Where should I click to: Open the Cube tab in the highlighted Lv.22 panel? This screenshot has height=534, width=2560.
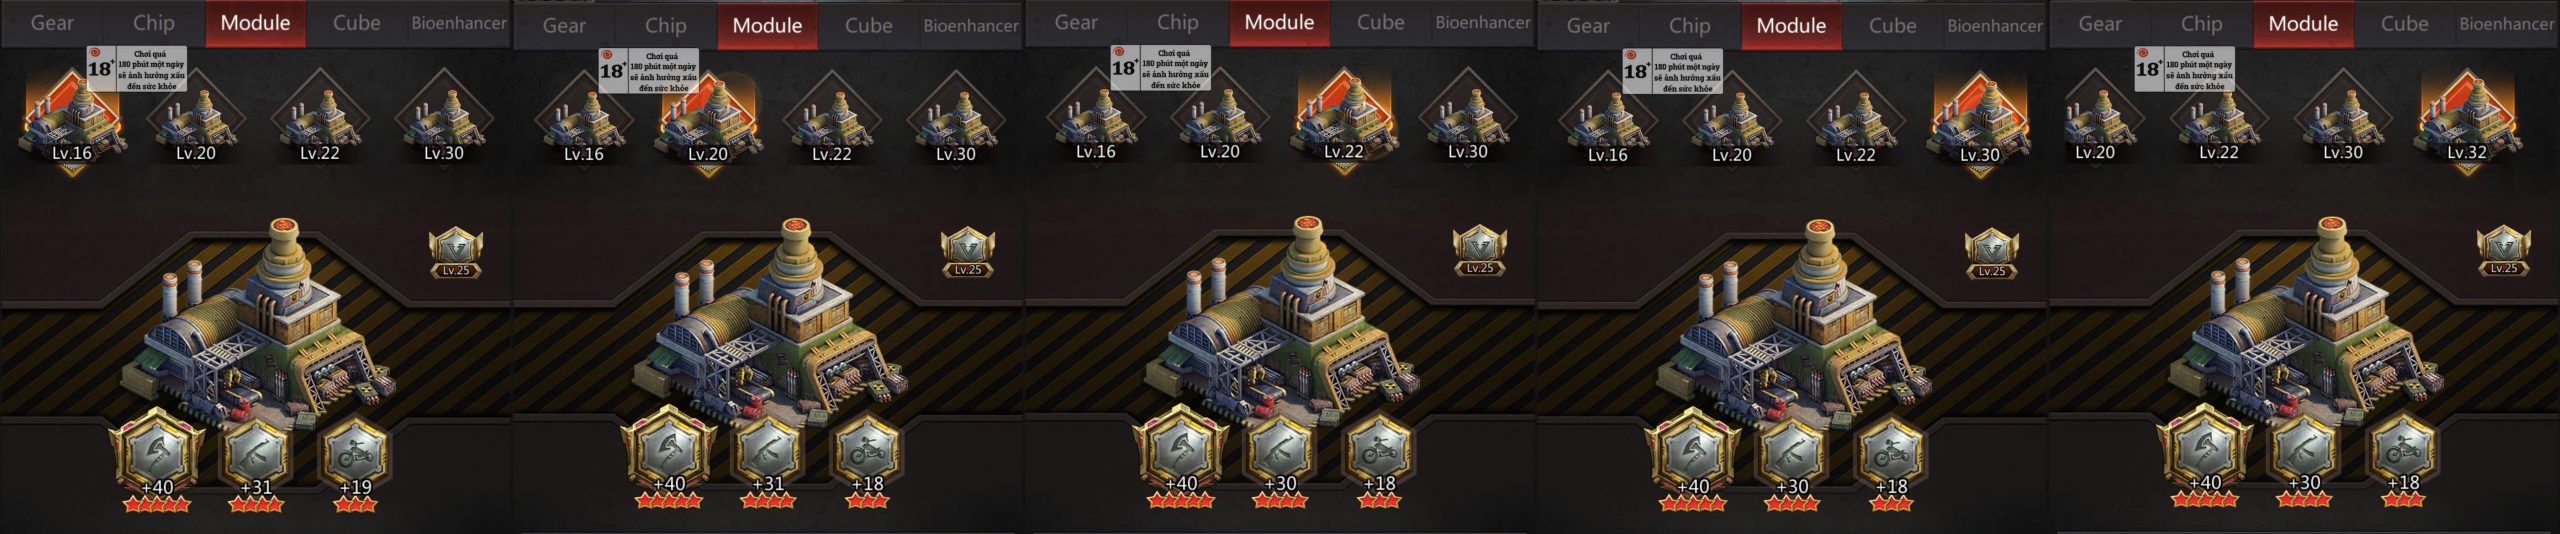click(1380, 23)
